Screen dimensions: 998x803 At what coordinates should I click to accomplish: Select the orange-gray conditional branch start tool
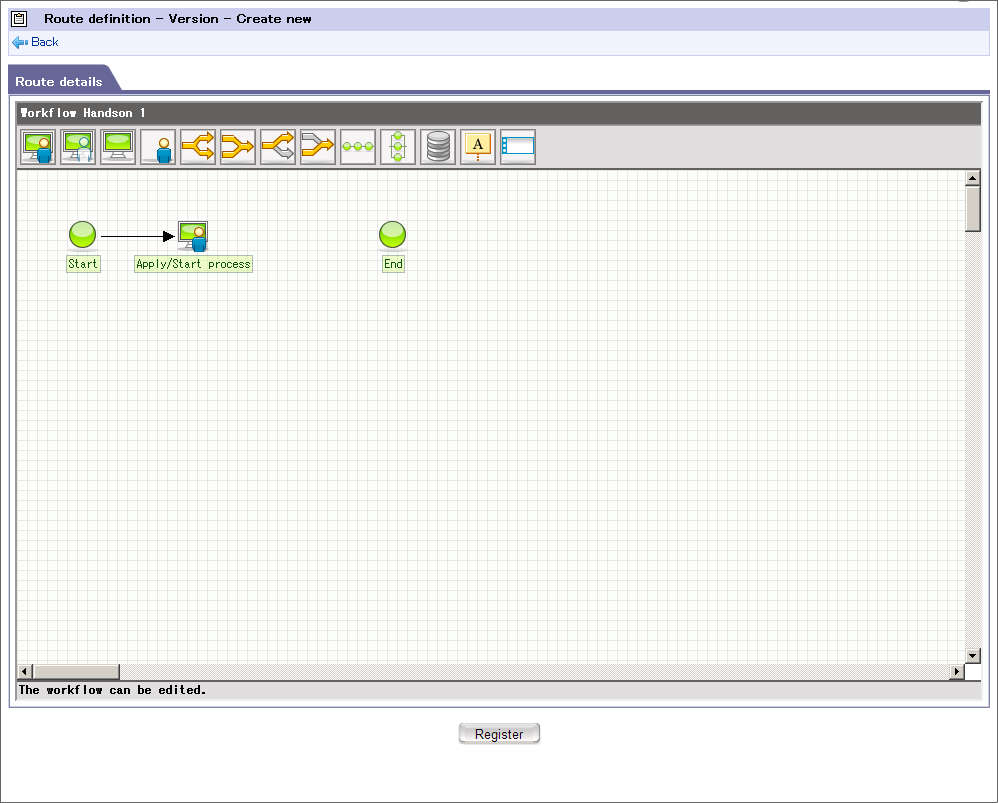click(x=278, y=147)
